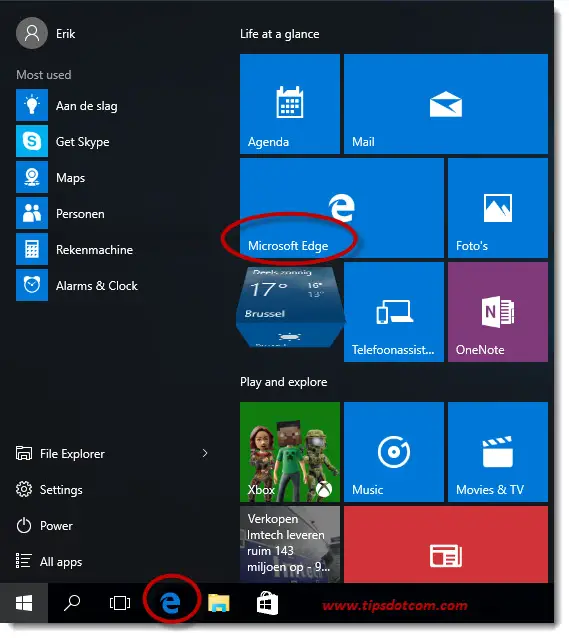The width and height of the screenshot is (569, 638).
Task: Open the Mail tile
Action: 446,104
